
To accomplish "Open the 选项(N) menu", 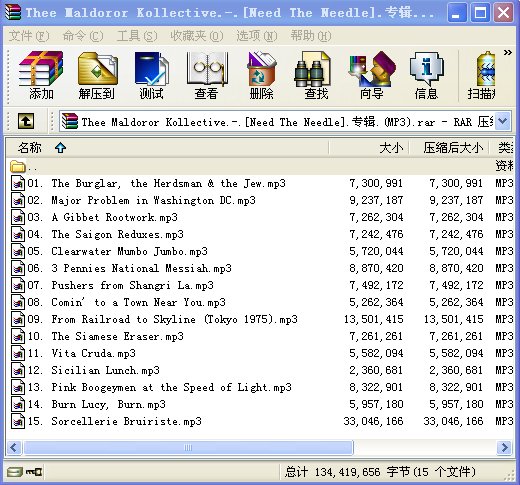I will 257,36.
